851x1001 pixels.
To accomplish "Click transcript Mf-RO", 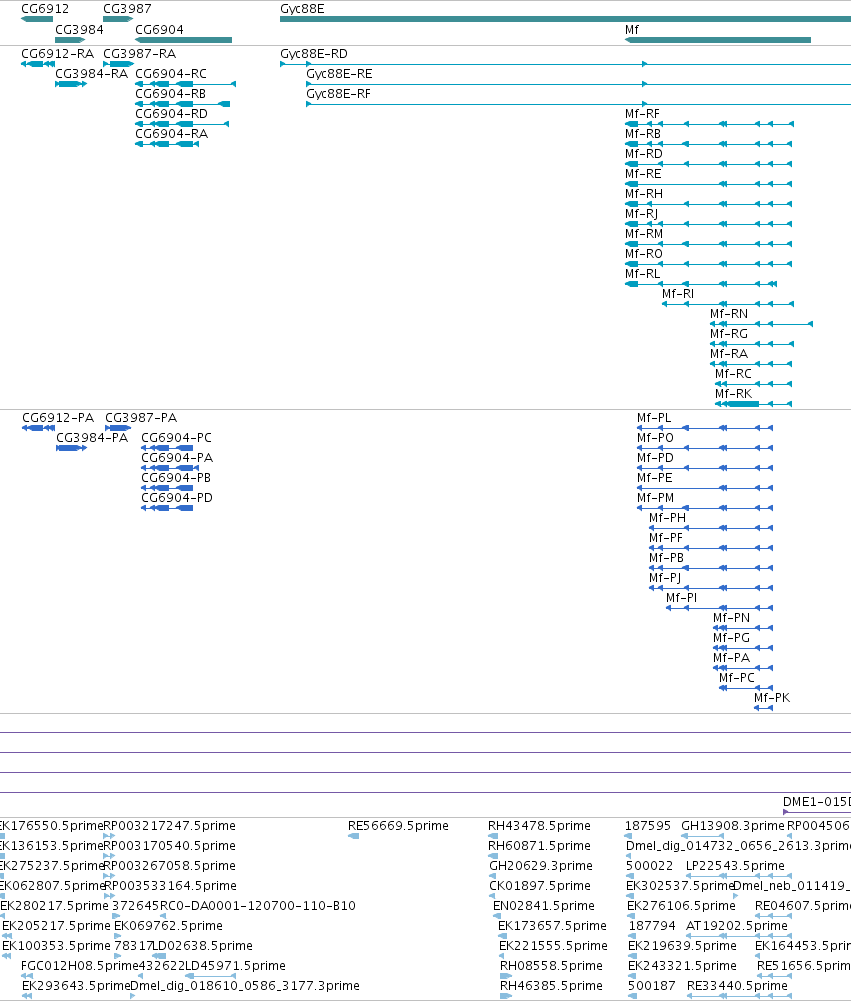I will pyautogui.click(x=644, y=253).
